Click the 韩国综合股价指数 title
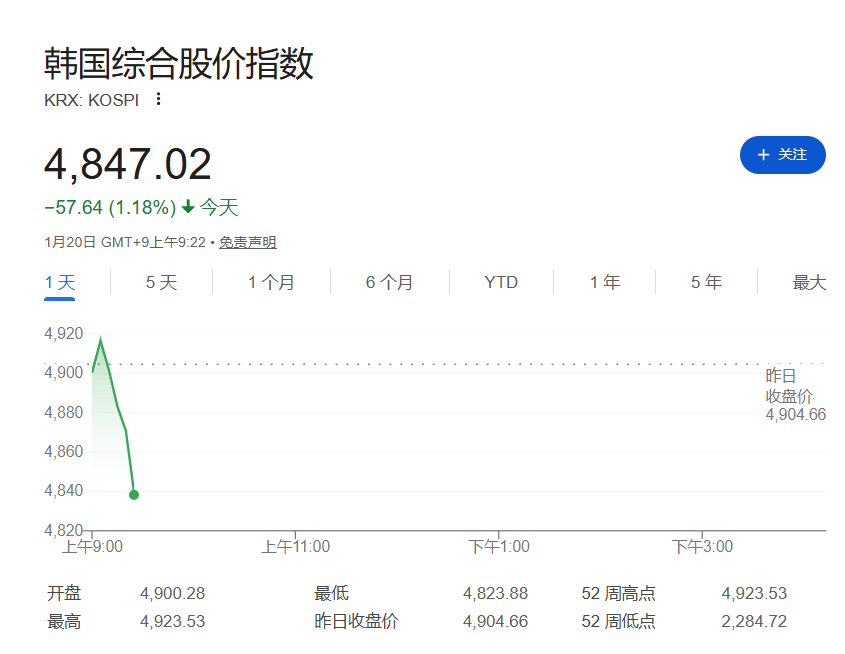 coord(179,63)
